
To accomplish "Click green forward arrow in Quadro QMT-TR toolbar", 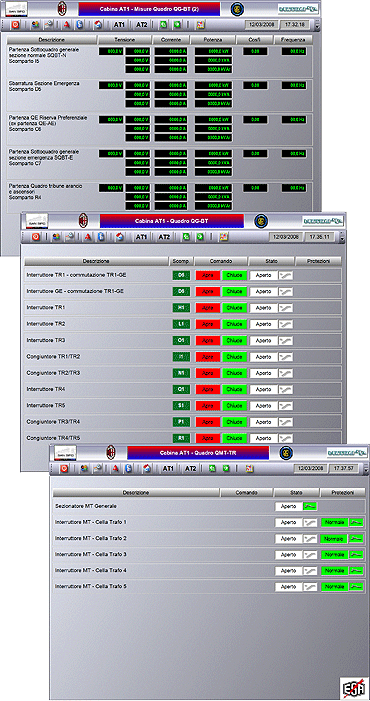I will (x=226, y=469).
